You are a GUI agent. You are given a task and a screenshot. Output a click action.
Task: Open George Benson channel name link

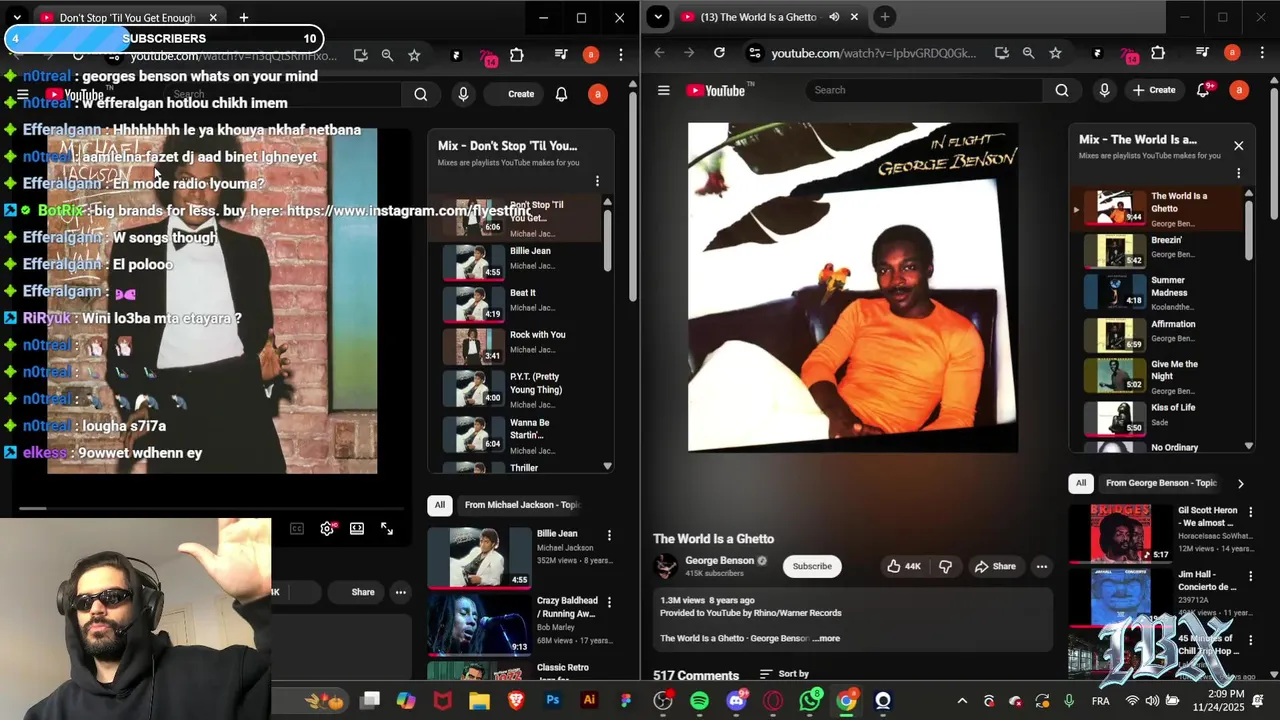719,560
